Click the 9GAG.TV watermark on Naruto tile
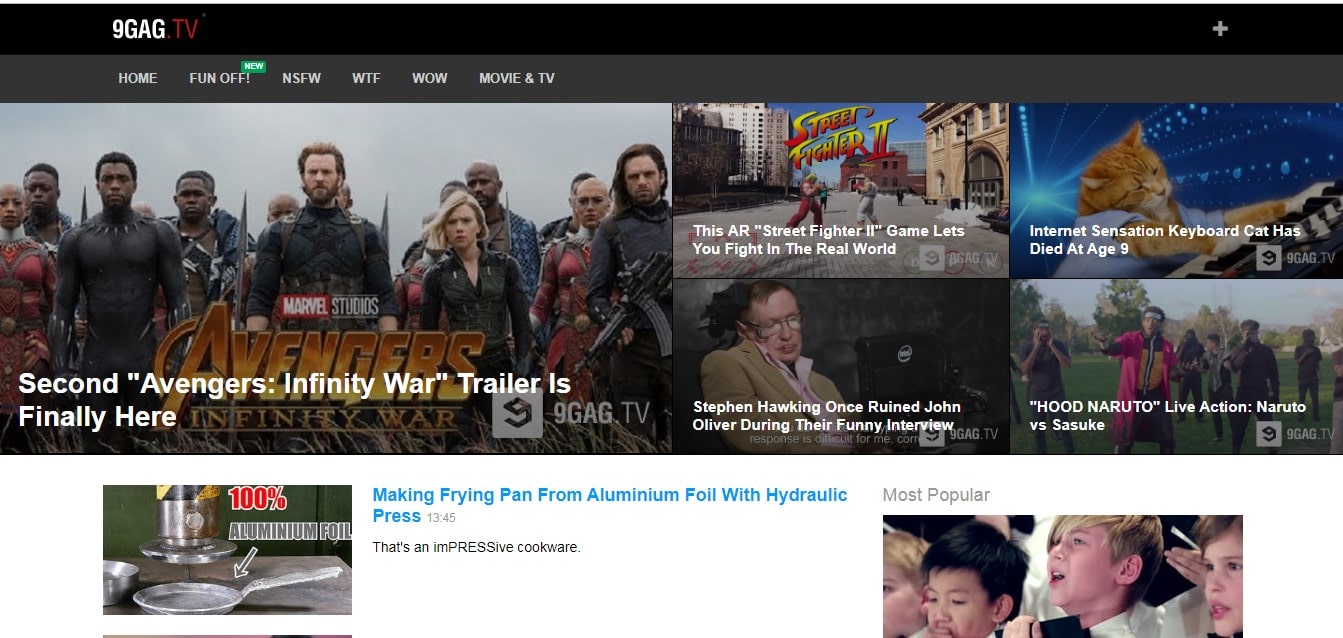The height and width of the screenshot is (638, 1343). (x=1296, y=434)
